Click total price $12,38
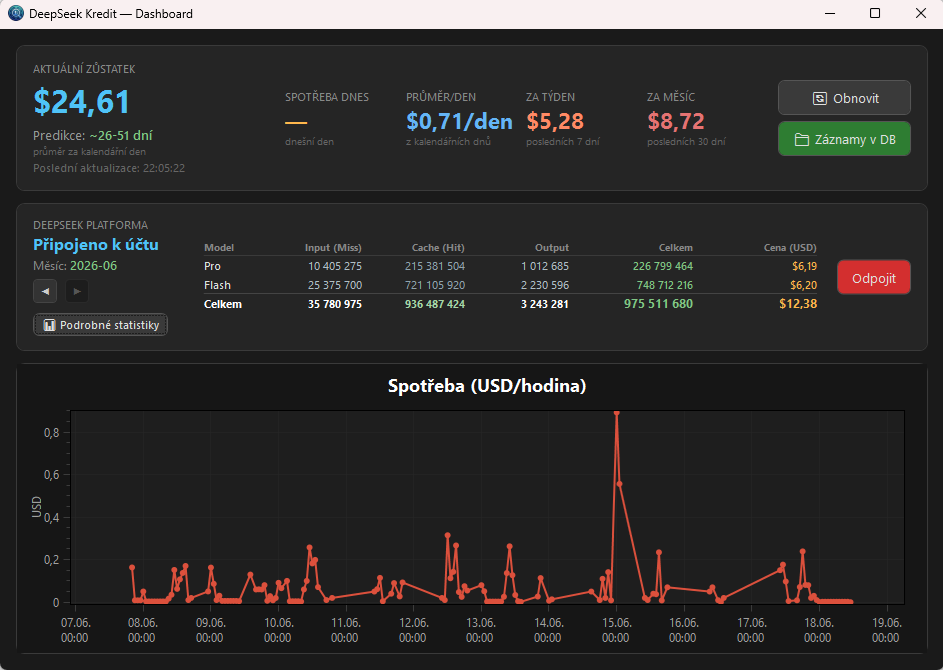The height and width of the screenshot is (670, 943). 798,304
